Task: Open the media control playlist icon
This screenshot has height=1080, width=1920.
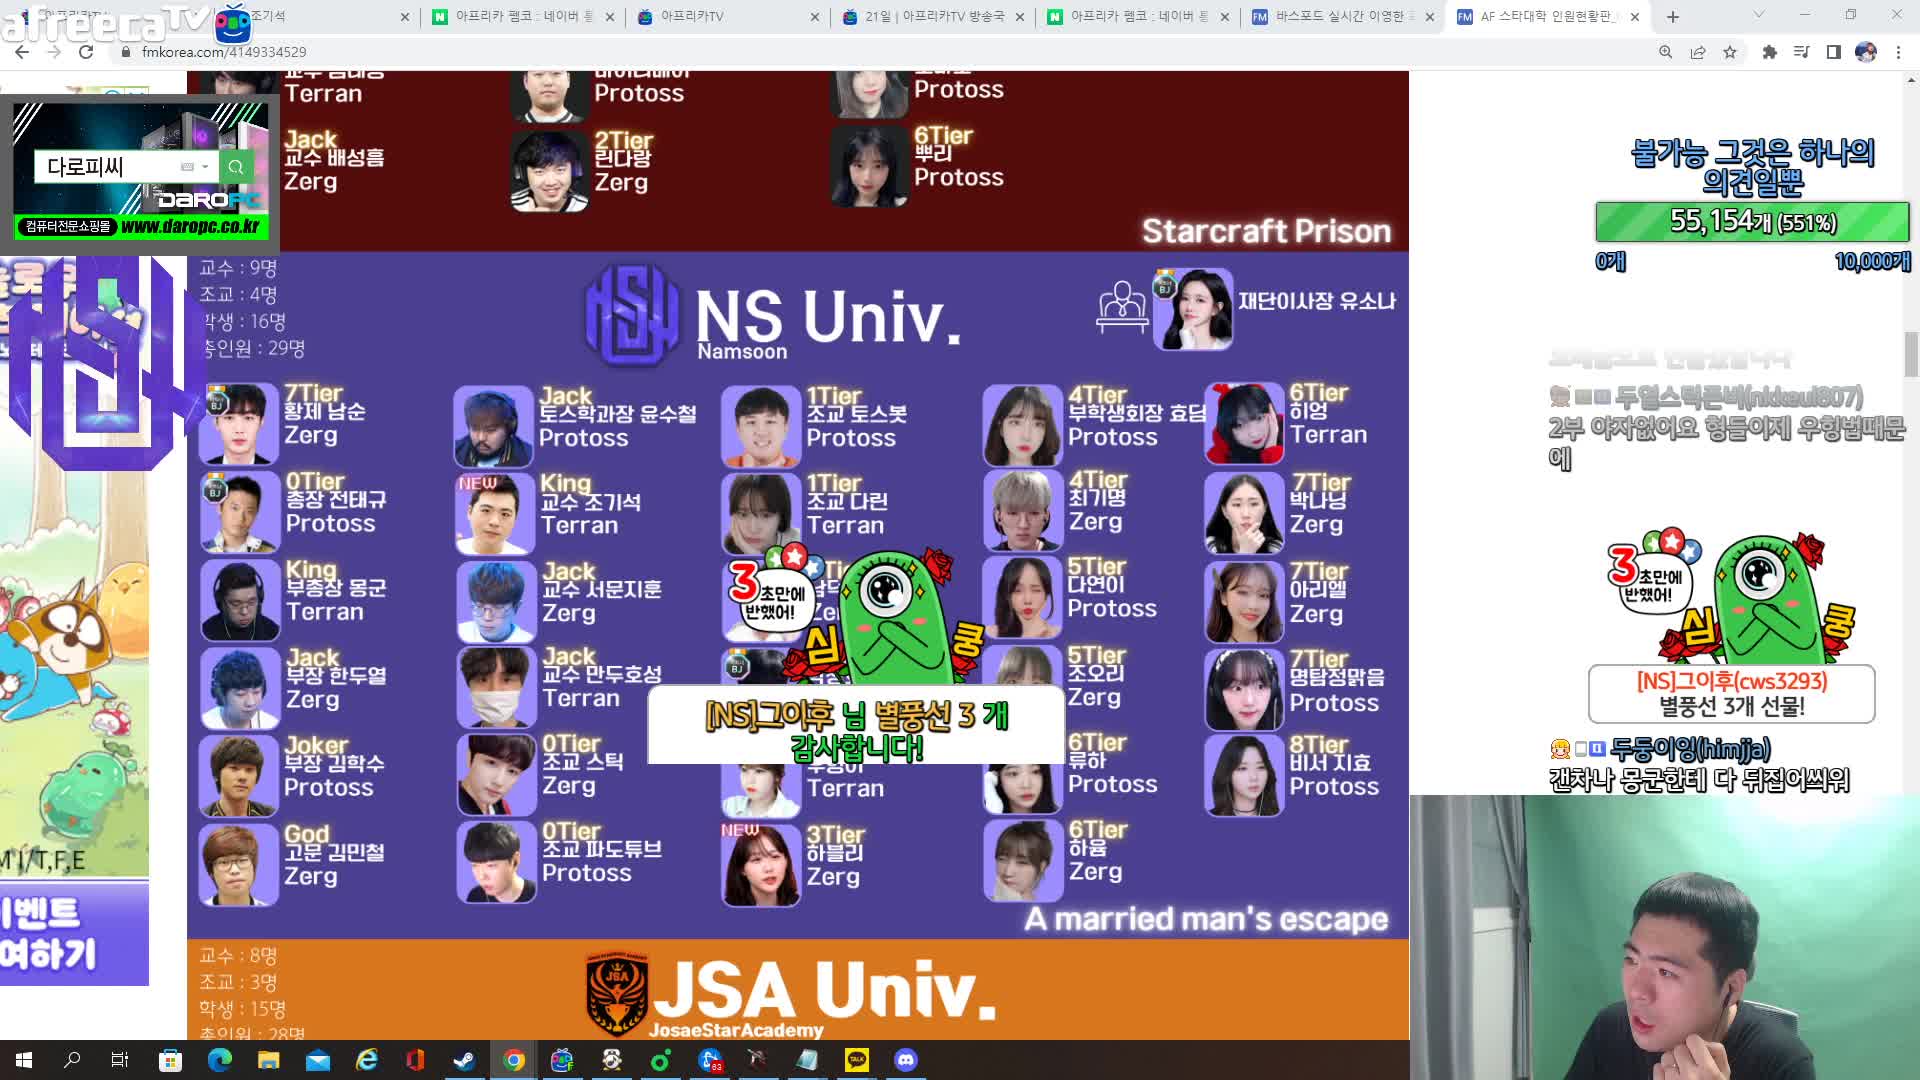Action: 1801,52
